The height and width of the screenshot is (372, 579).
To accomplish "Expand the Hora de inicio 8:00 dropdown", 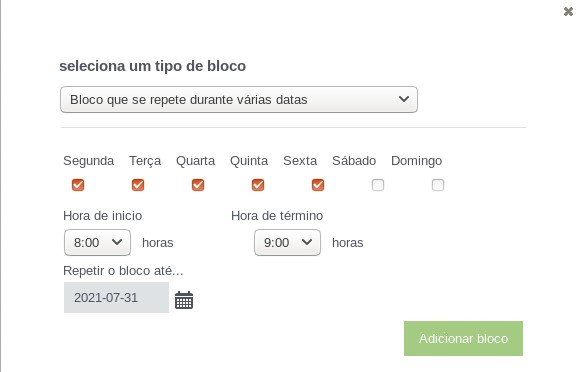I will pos(97,242).
